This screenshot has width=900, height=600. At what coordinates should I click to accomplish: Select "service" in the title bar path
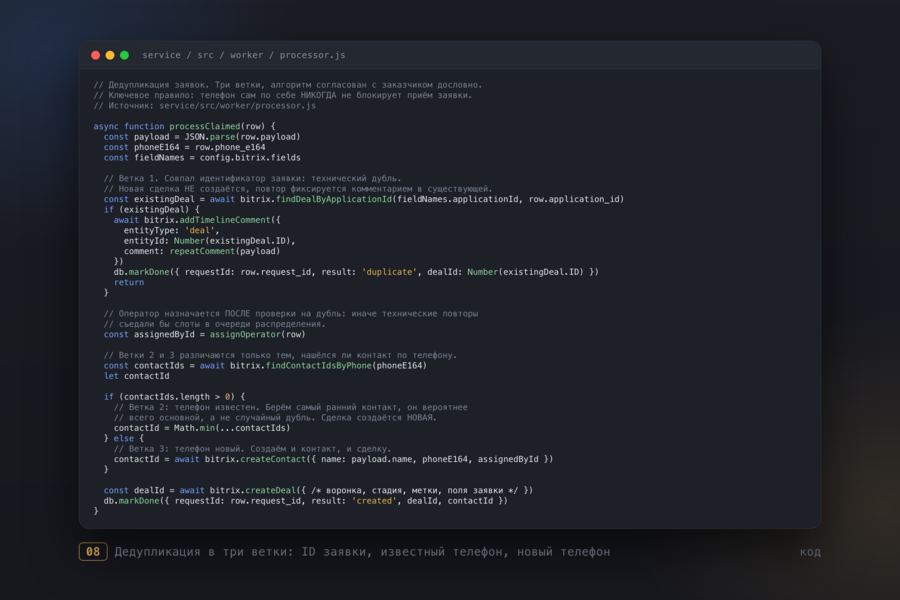pyautogui.click(x=161, y=55)
